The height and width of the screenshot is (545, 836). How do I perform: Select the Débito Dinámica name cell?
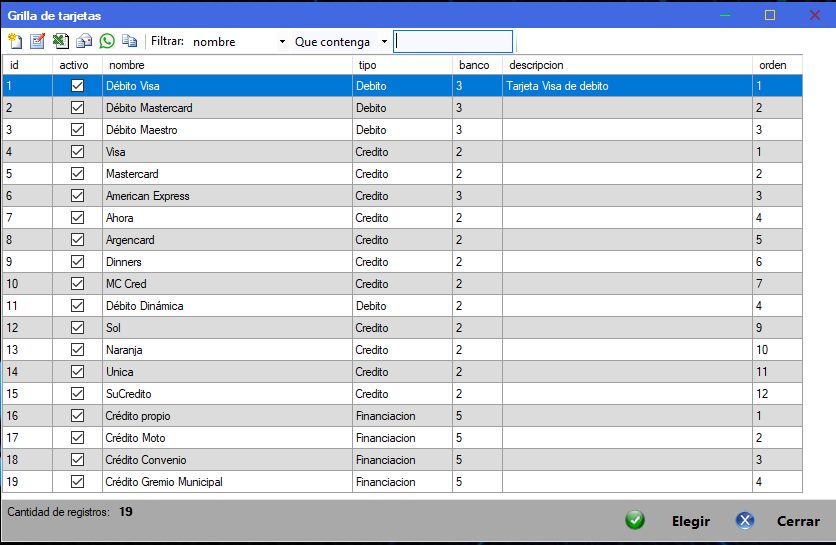point(227,306)
